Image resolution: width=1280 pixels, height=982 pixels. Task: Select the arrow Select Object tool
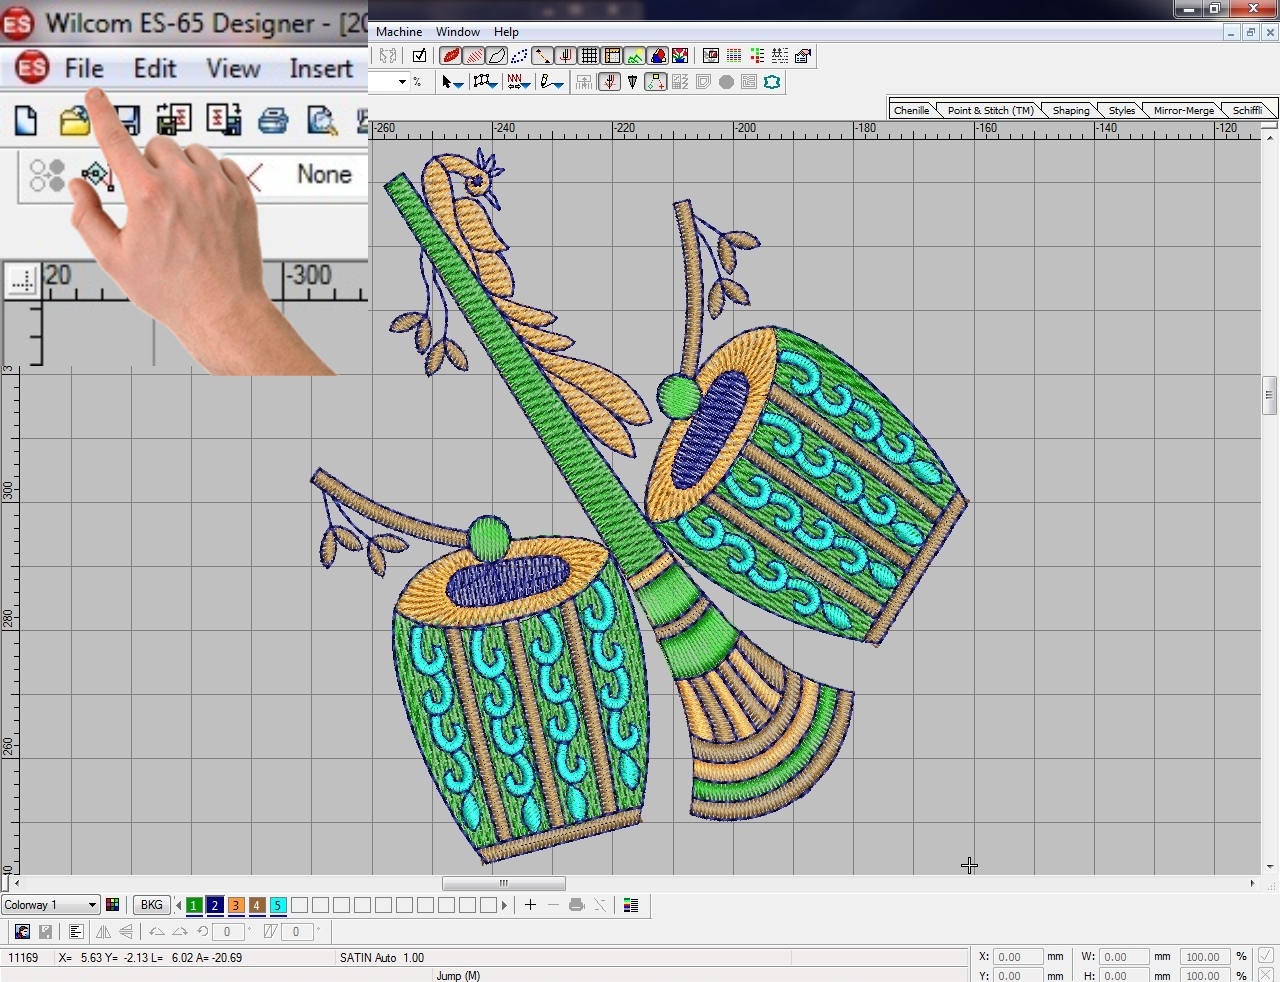pyautogui.click(x=447, y=82)
